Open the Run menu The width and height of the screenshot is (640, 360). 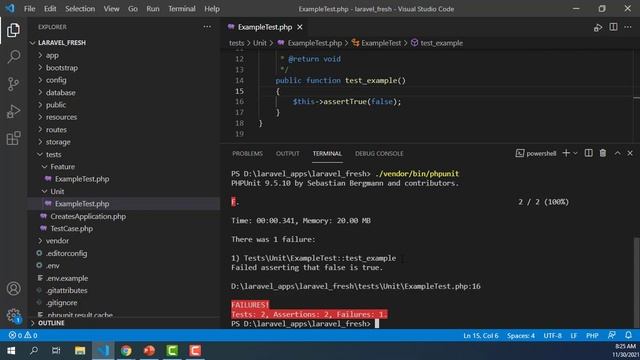[x=153, y=9]
